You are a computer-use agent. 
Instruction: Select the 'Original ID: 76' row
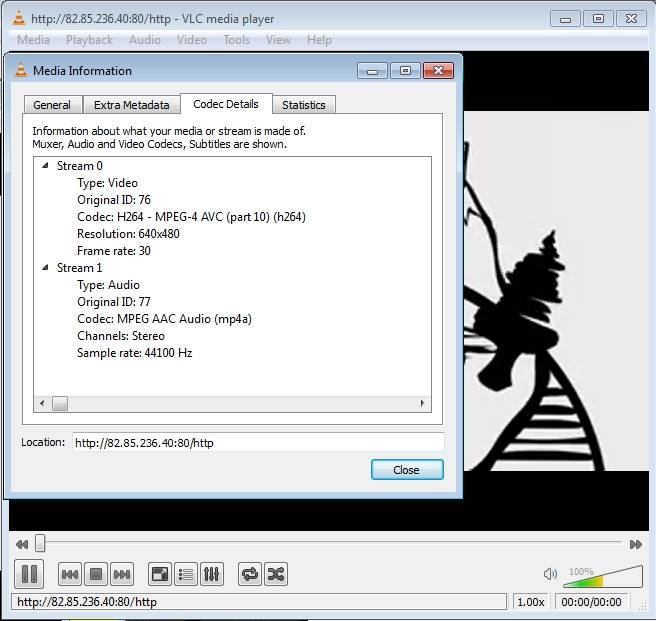114,200
